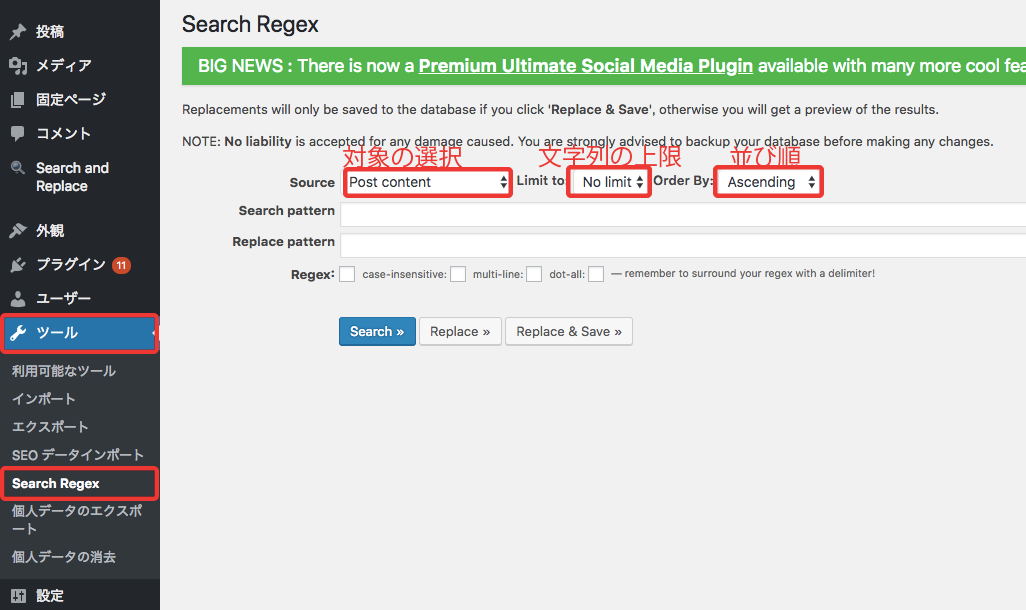Change the Order By Ascending dropdown
The image size is (1026, 610).
(770, 182)
